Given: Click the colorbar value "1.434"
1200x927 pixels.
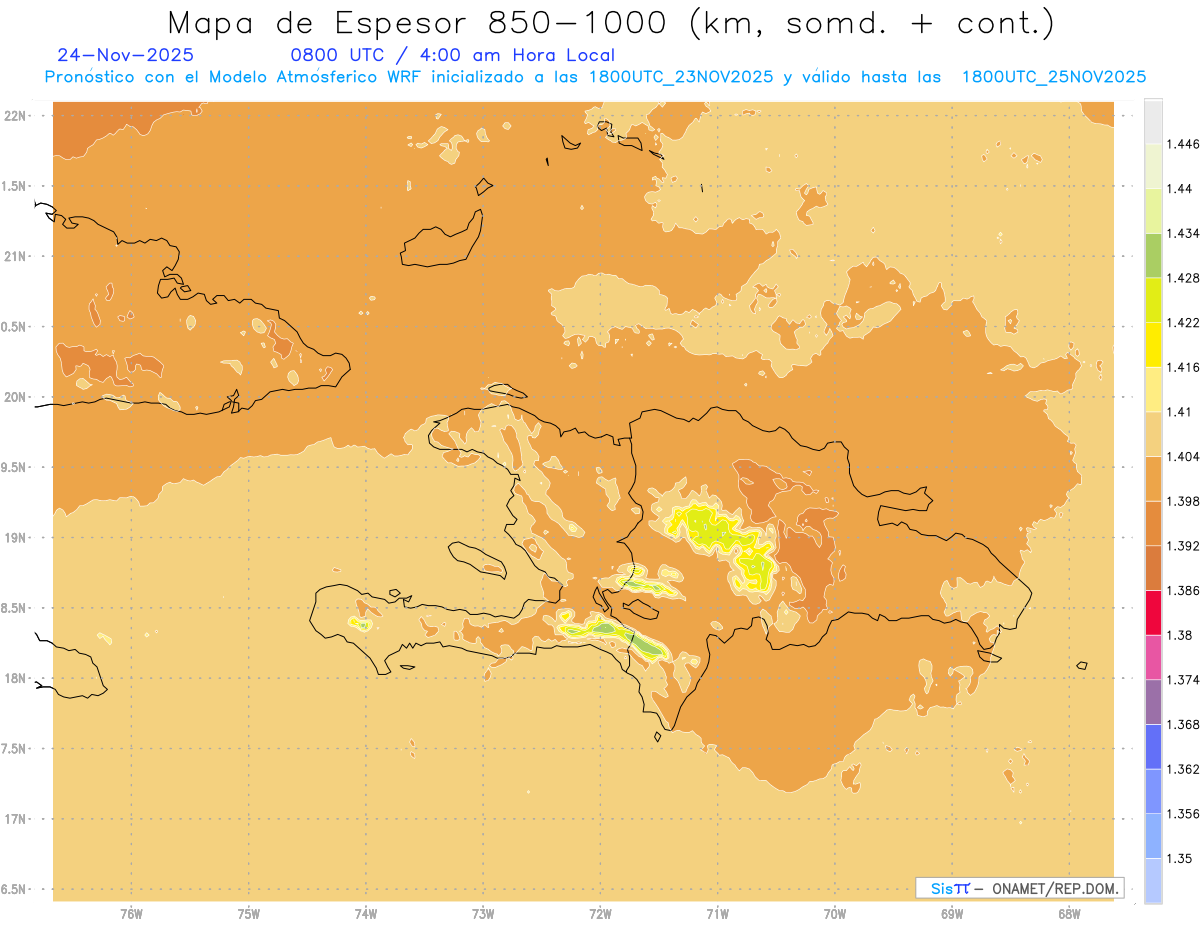Looking at the screenshot, I should pyautogui.click(x=1185, y=233).
